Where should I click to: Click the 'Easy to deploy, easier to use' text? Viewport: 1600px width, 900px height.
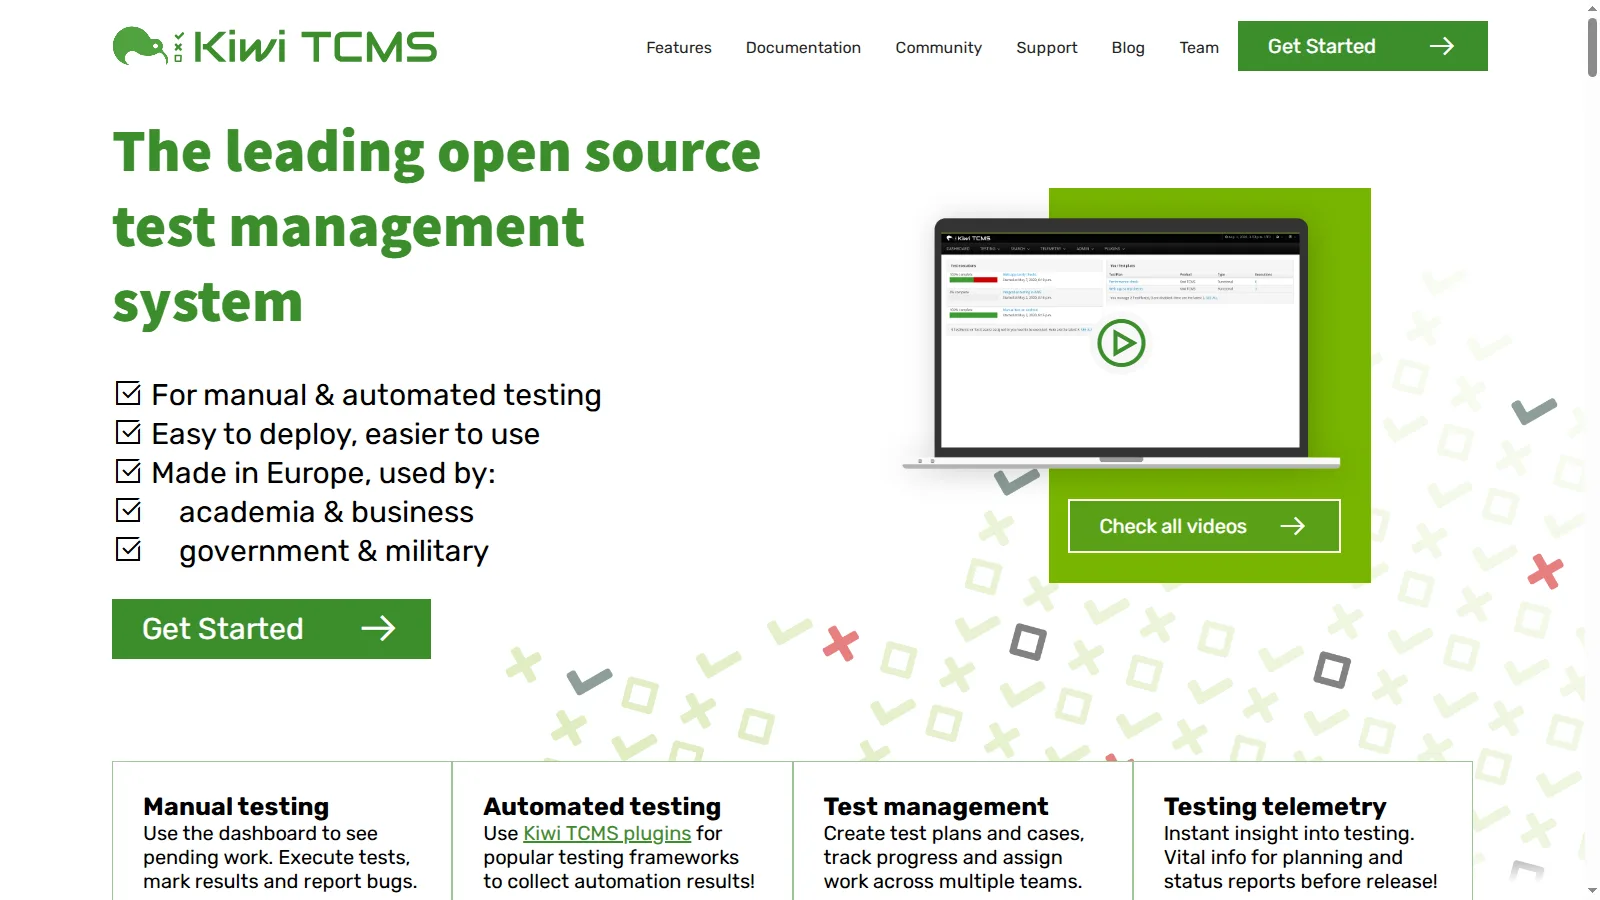pyautogui.click(x=345, y=434)
